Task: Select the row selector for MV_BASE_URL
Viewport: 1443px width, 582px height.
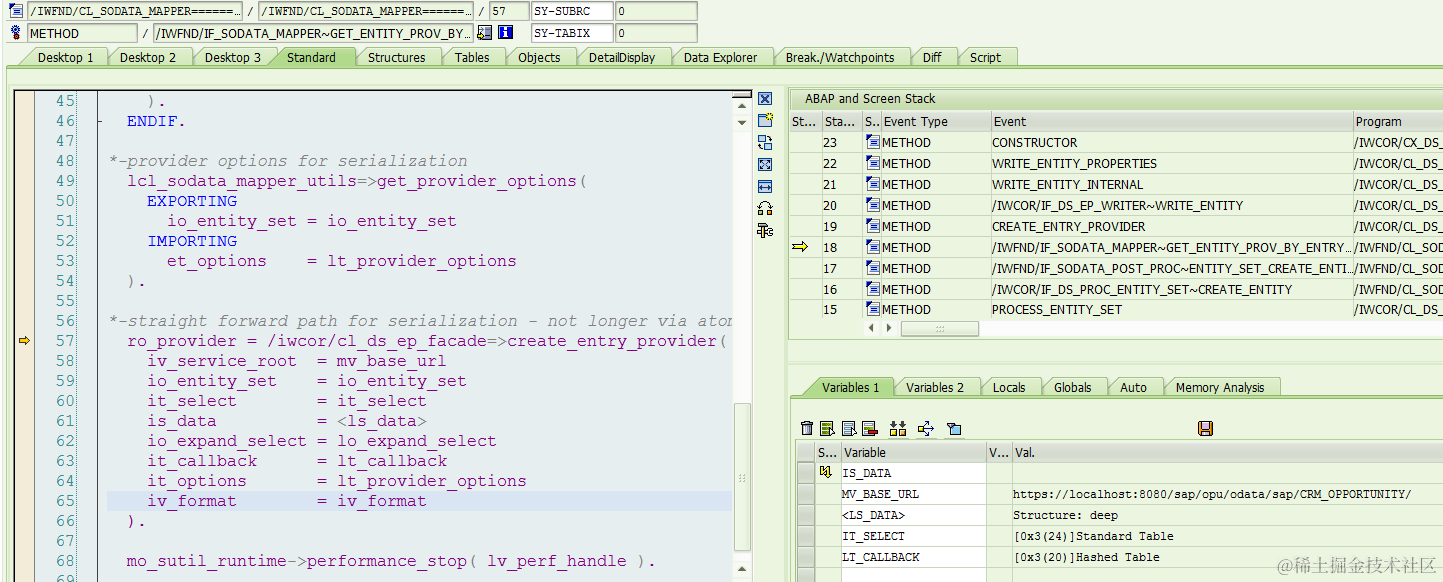Action: [x=805, y=494]
